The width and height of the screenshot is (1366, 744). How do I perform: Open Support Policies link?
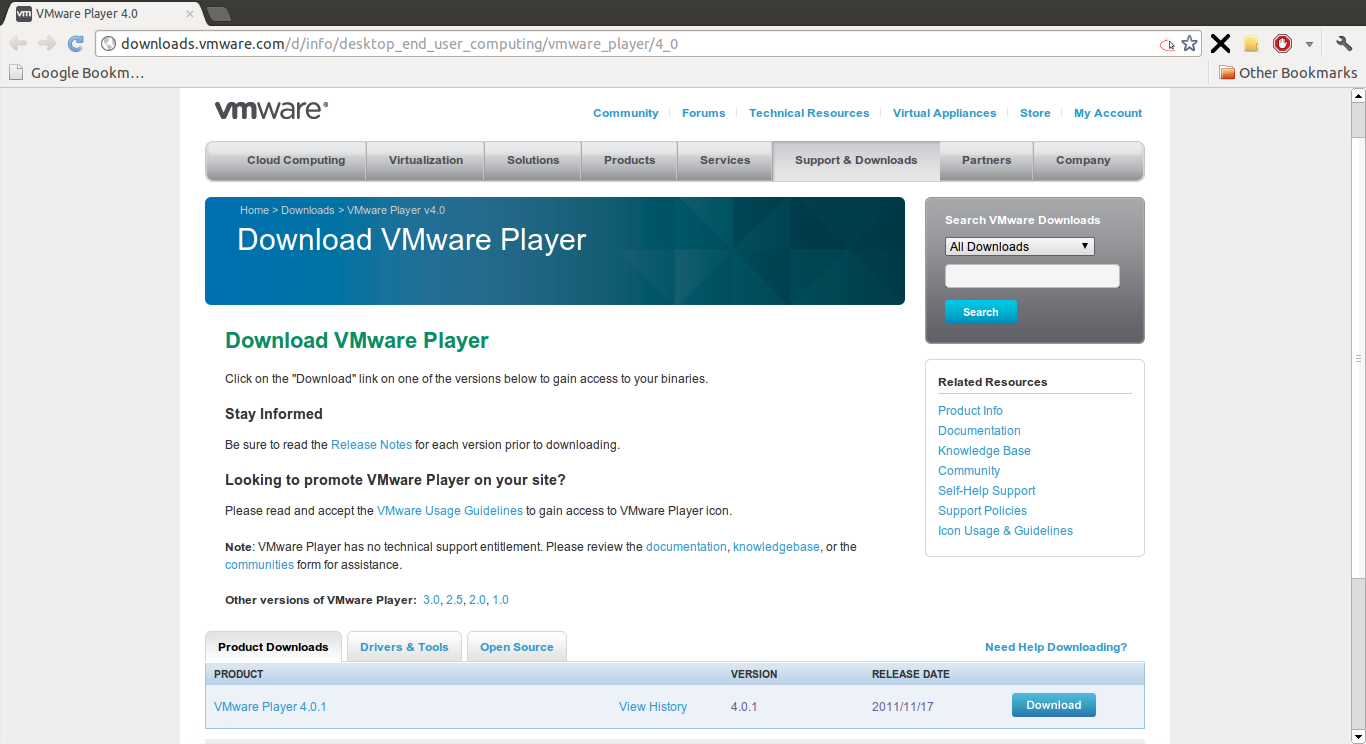982,511
